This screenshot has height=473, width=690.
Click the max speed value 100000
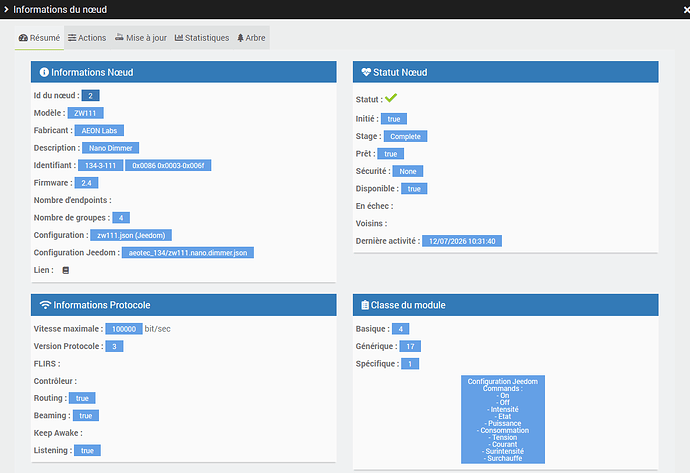[124, 329]
